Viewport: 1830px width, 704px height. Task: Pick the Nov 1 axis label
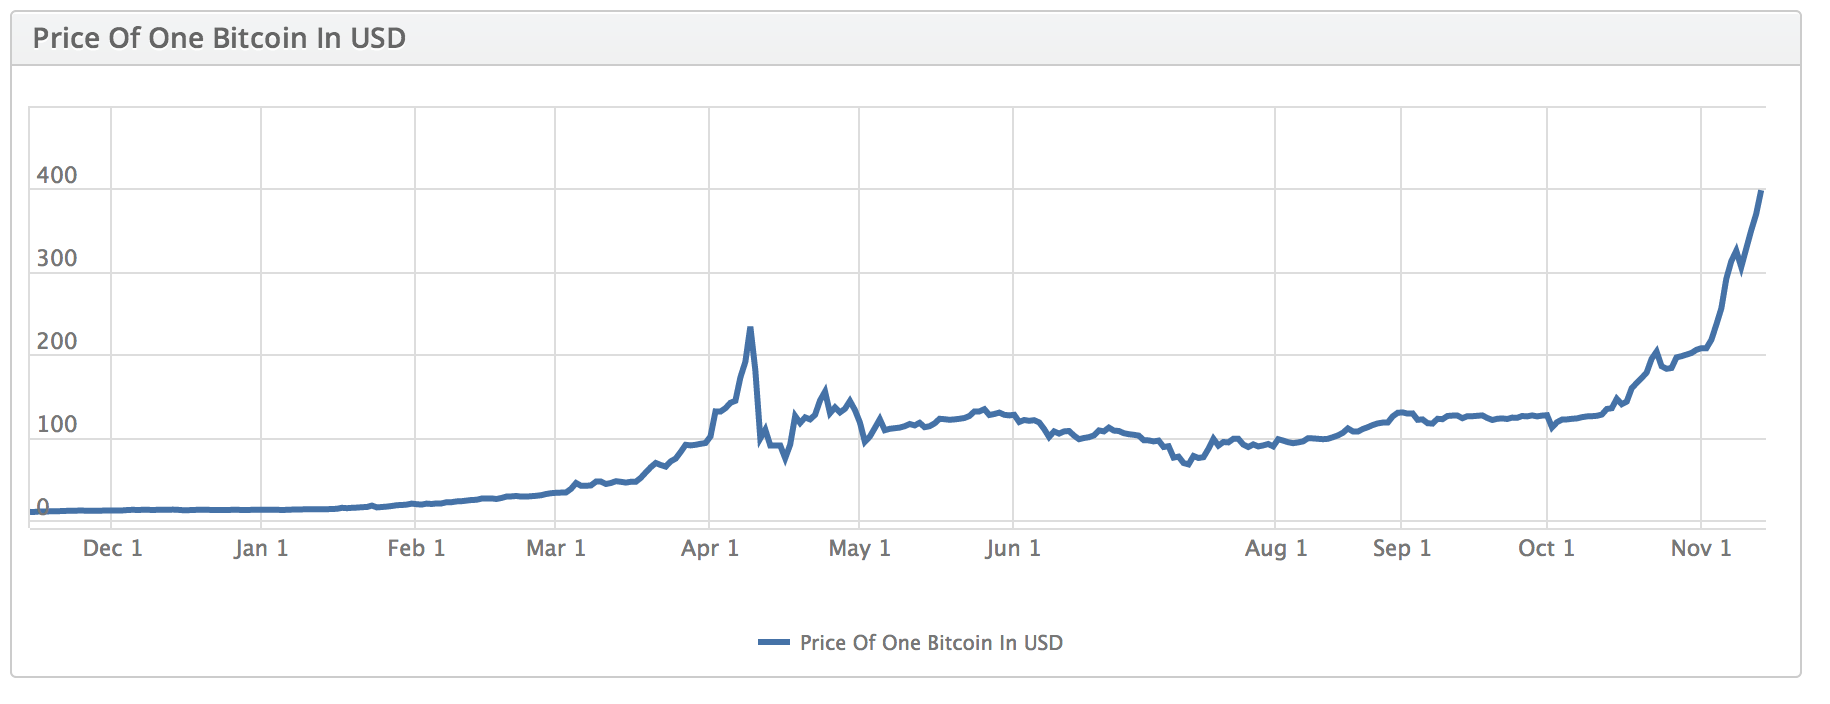[1701, 548]
